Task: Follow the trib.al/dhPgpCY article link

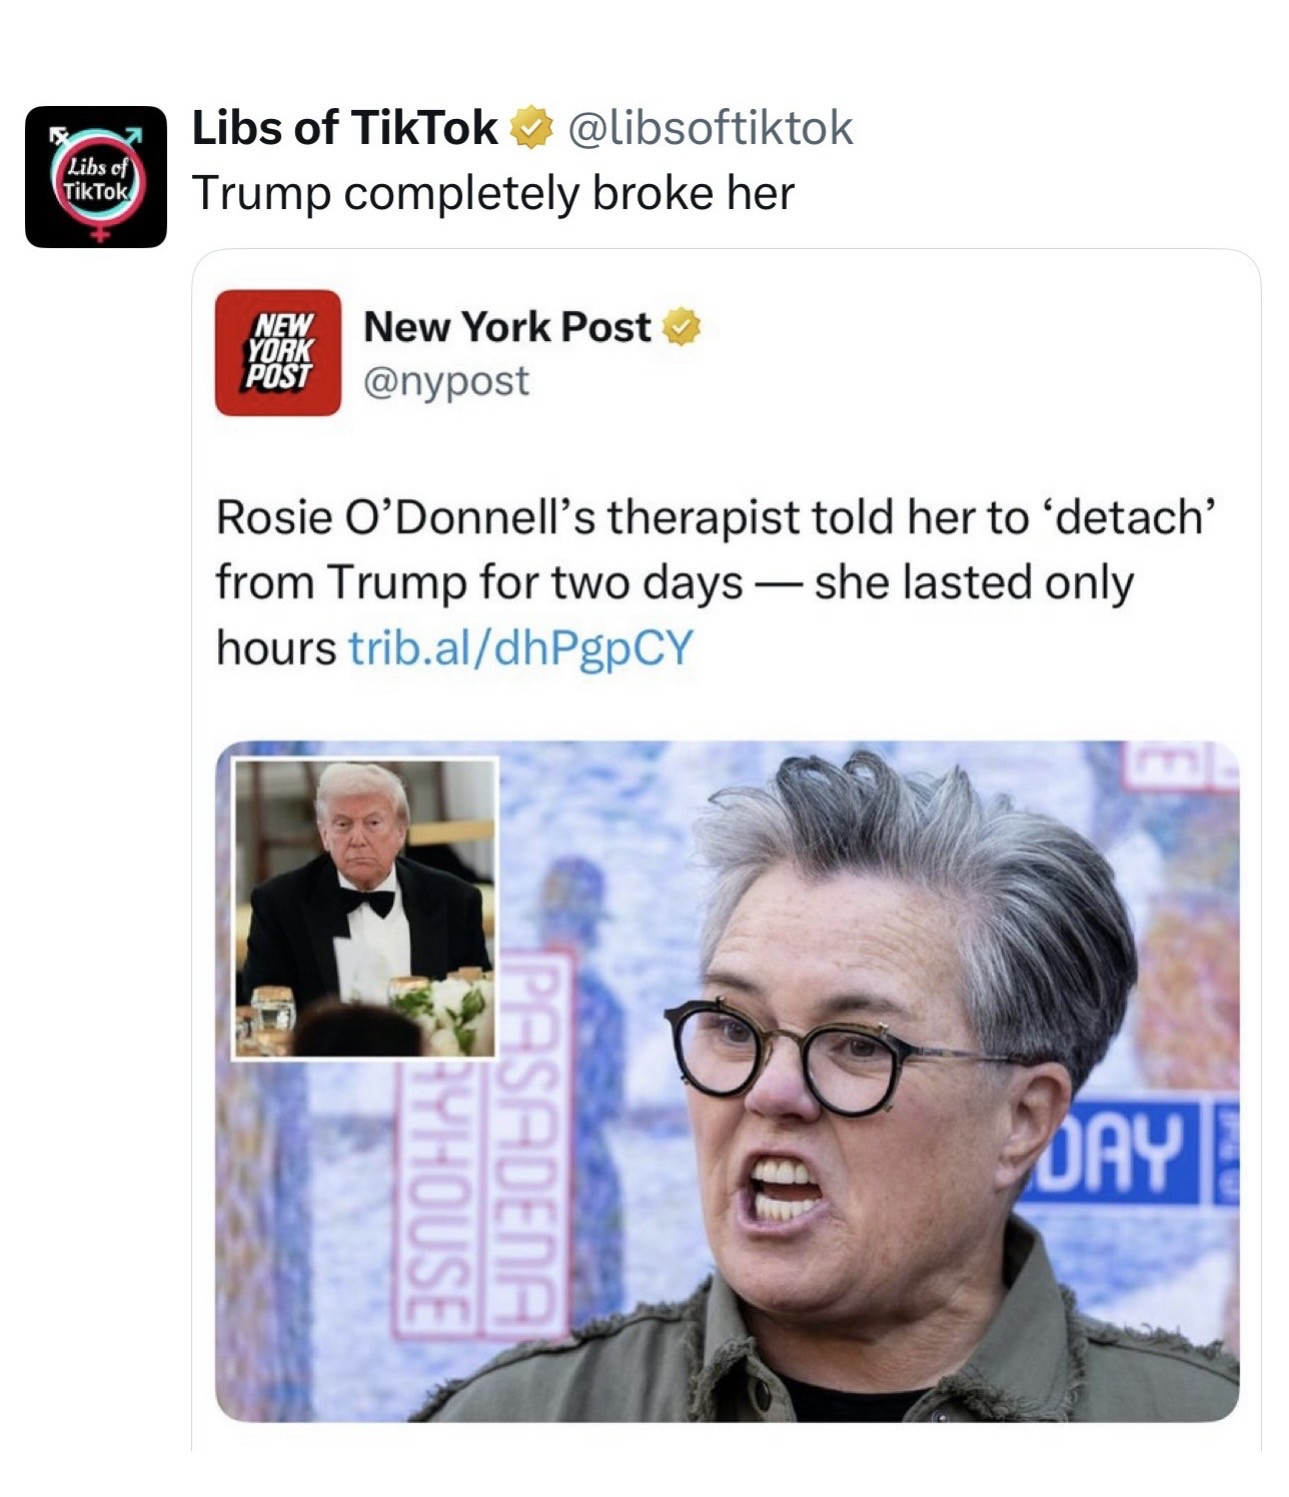Action: pos(520,648)
